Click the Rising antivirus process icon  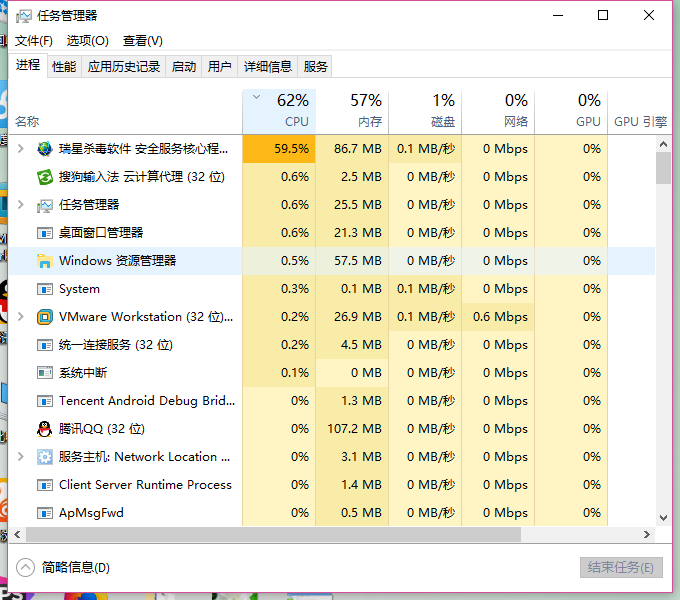(45, 149)
